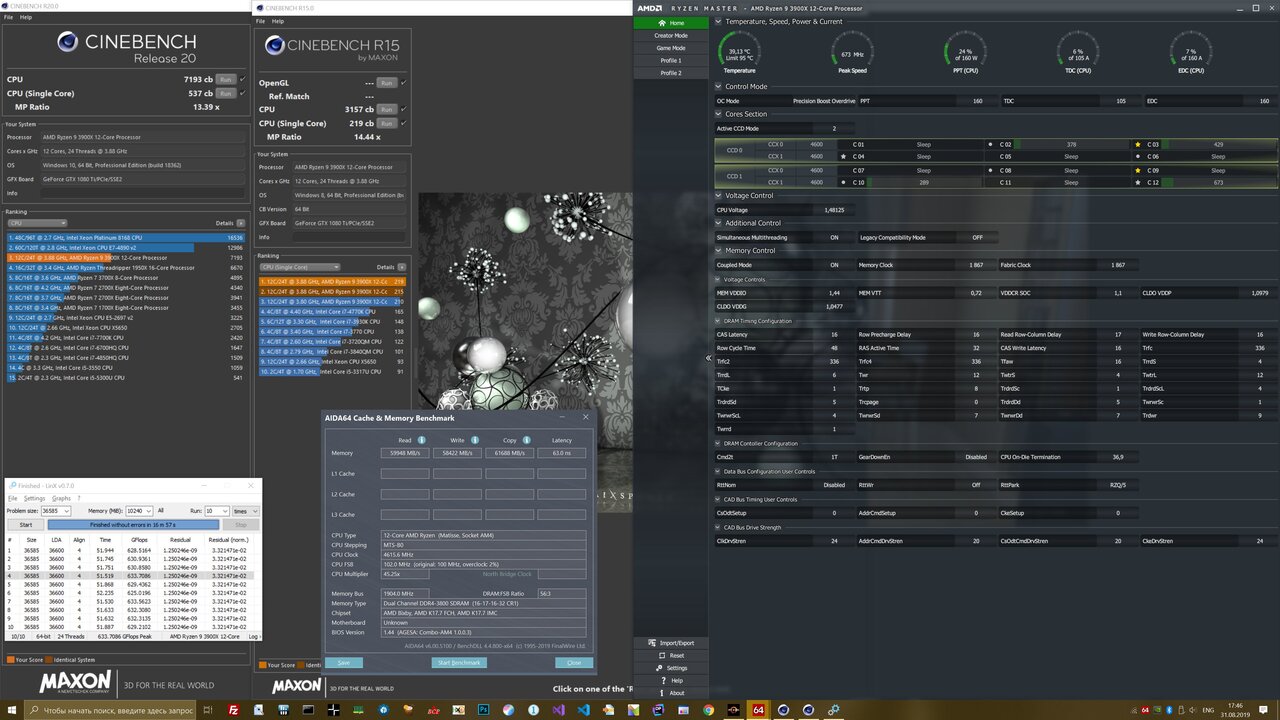
Task: Open the CPU ranking dropdown in Cinebench R20
Action: [x=36, y=223]
